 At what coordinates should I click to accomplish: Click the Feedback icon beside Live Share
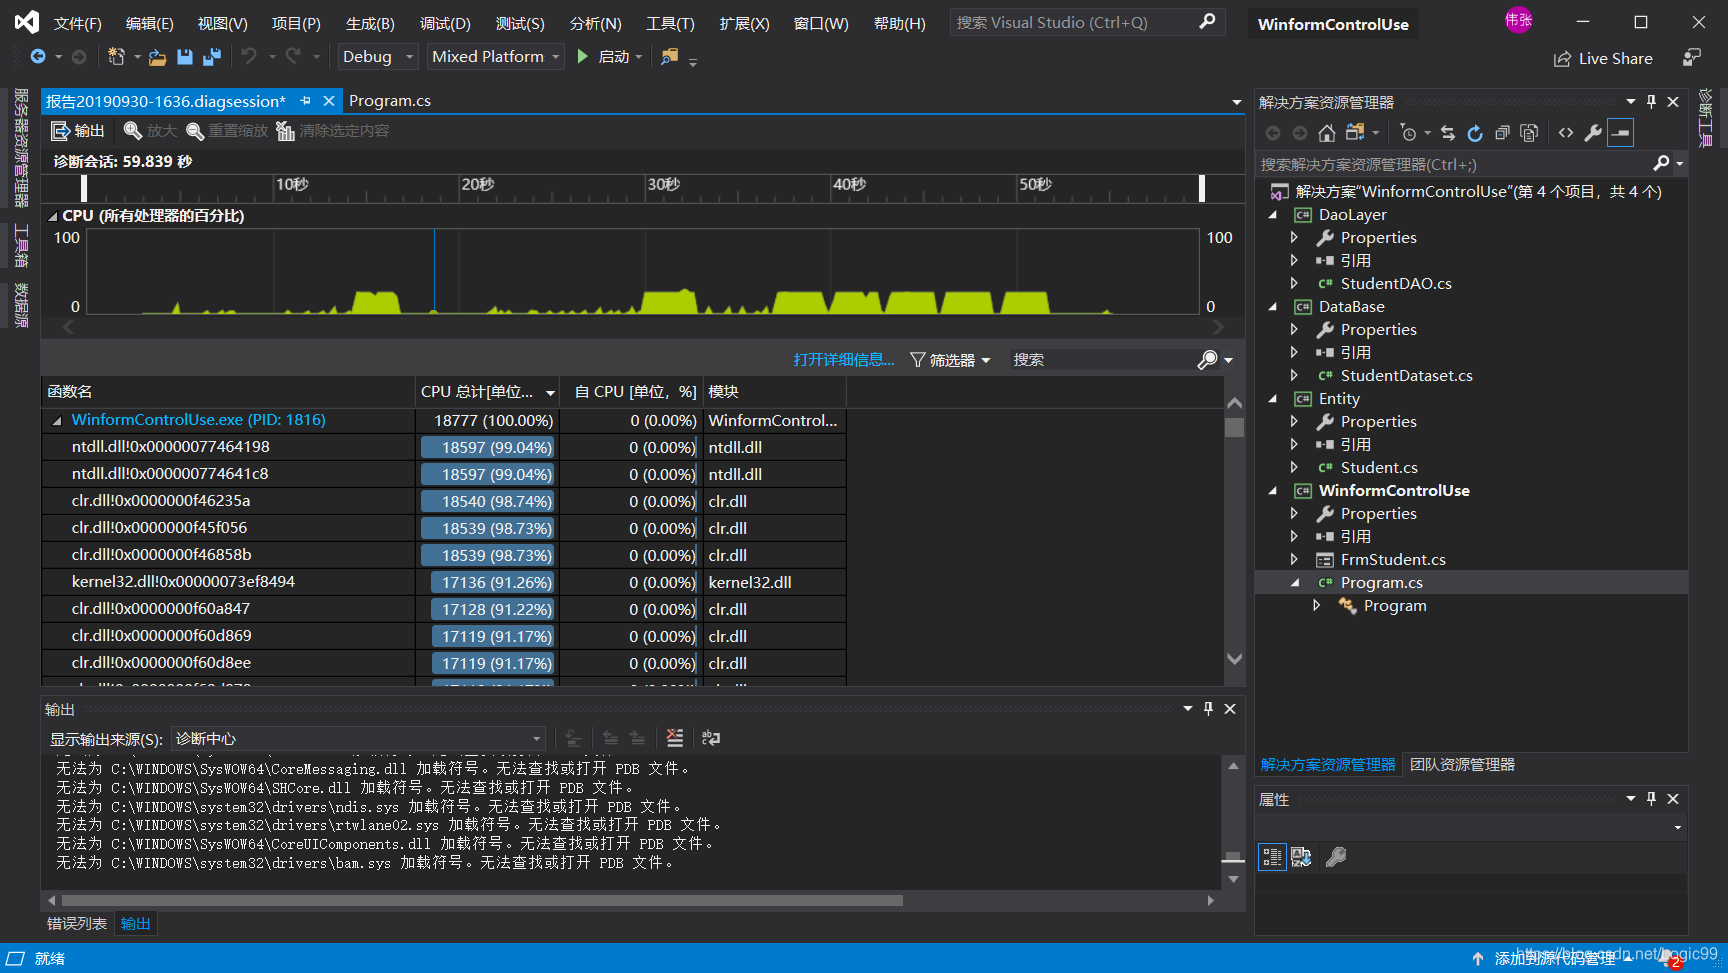(1691, 58)
